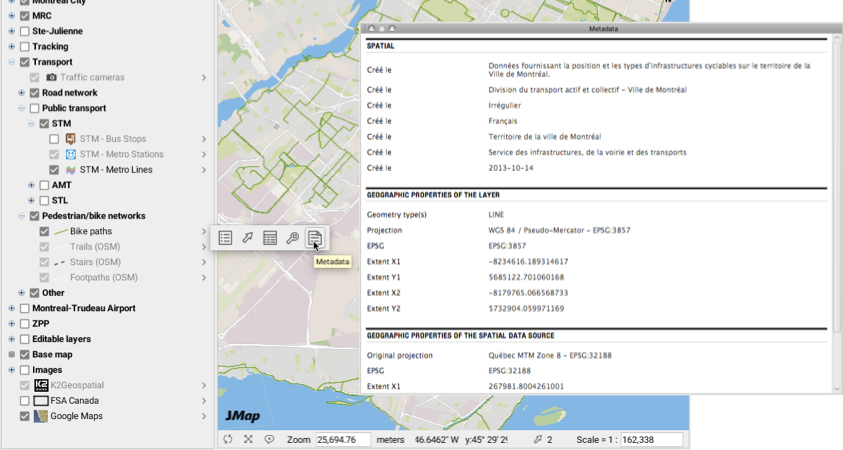Image resolution: width=843 pixels, height=450 pixels.
Task: Click the Zoom value input field
Action: (343, 440)
